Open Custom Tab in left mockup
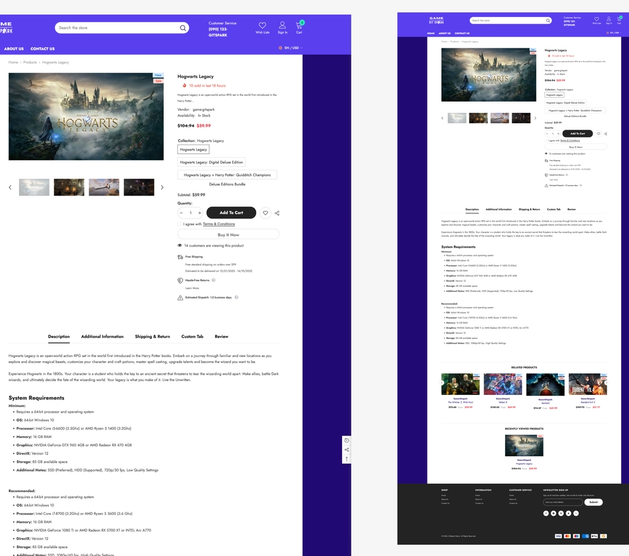 (192, 337)
